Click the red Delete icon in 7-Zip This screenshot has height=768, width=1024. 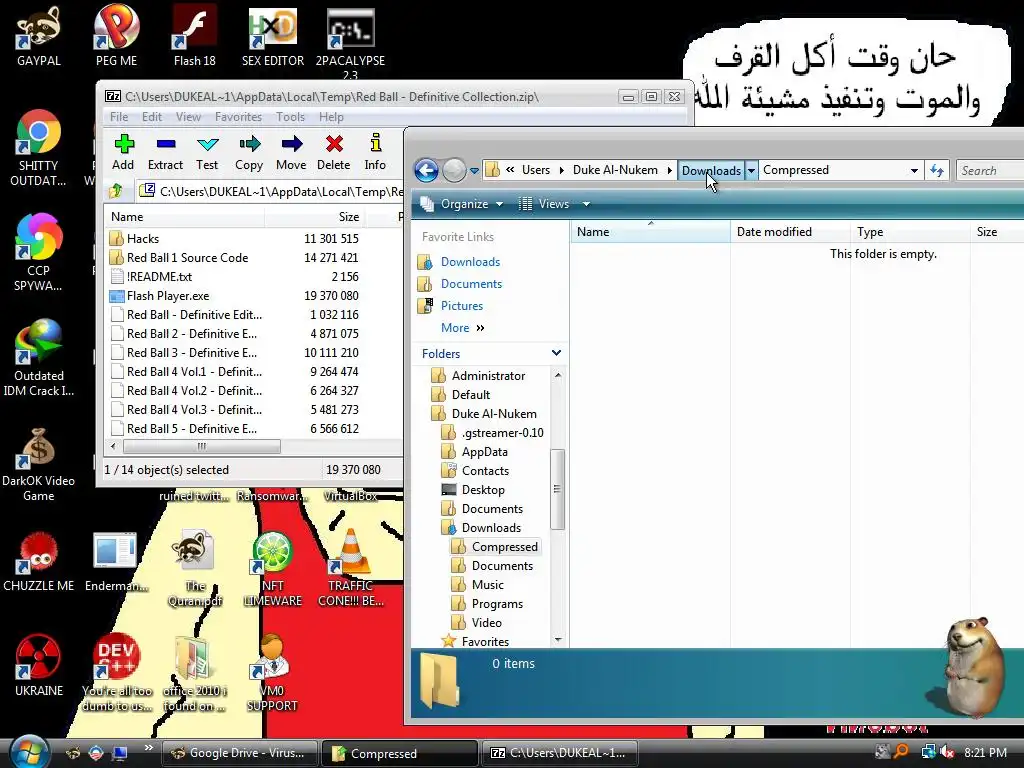click(x=334, y=152)
